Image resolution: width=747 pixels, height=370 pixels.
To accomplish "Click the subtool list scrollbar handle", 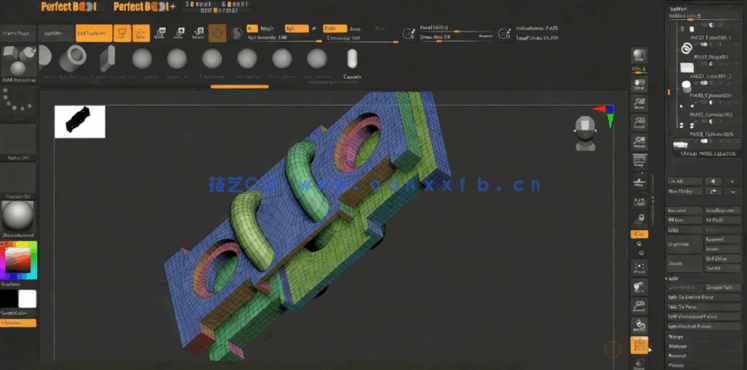I will click(x=669, y=91).
